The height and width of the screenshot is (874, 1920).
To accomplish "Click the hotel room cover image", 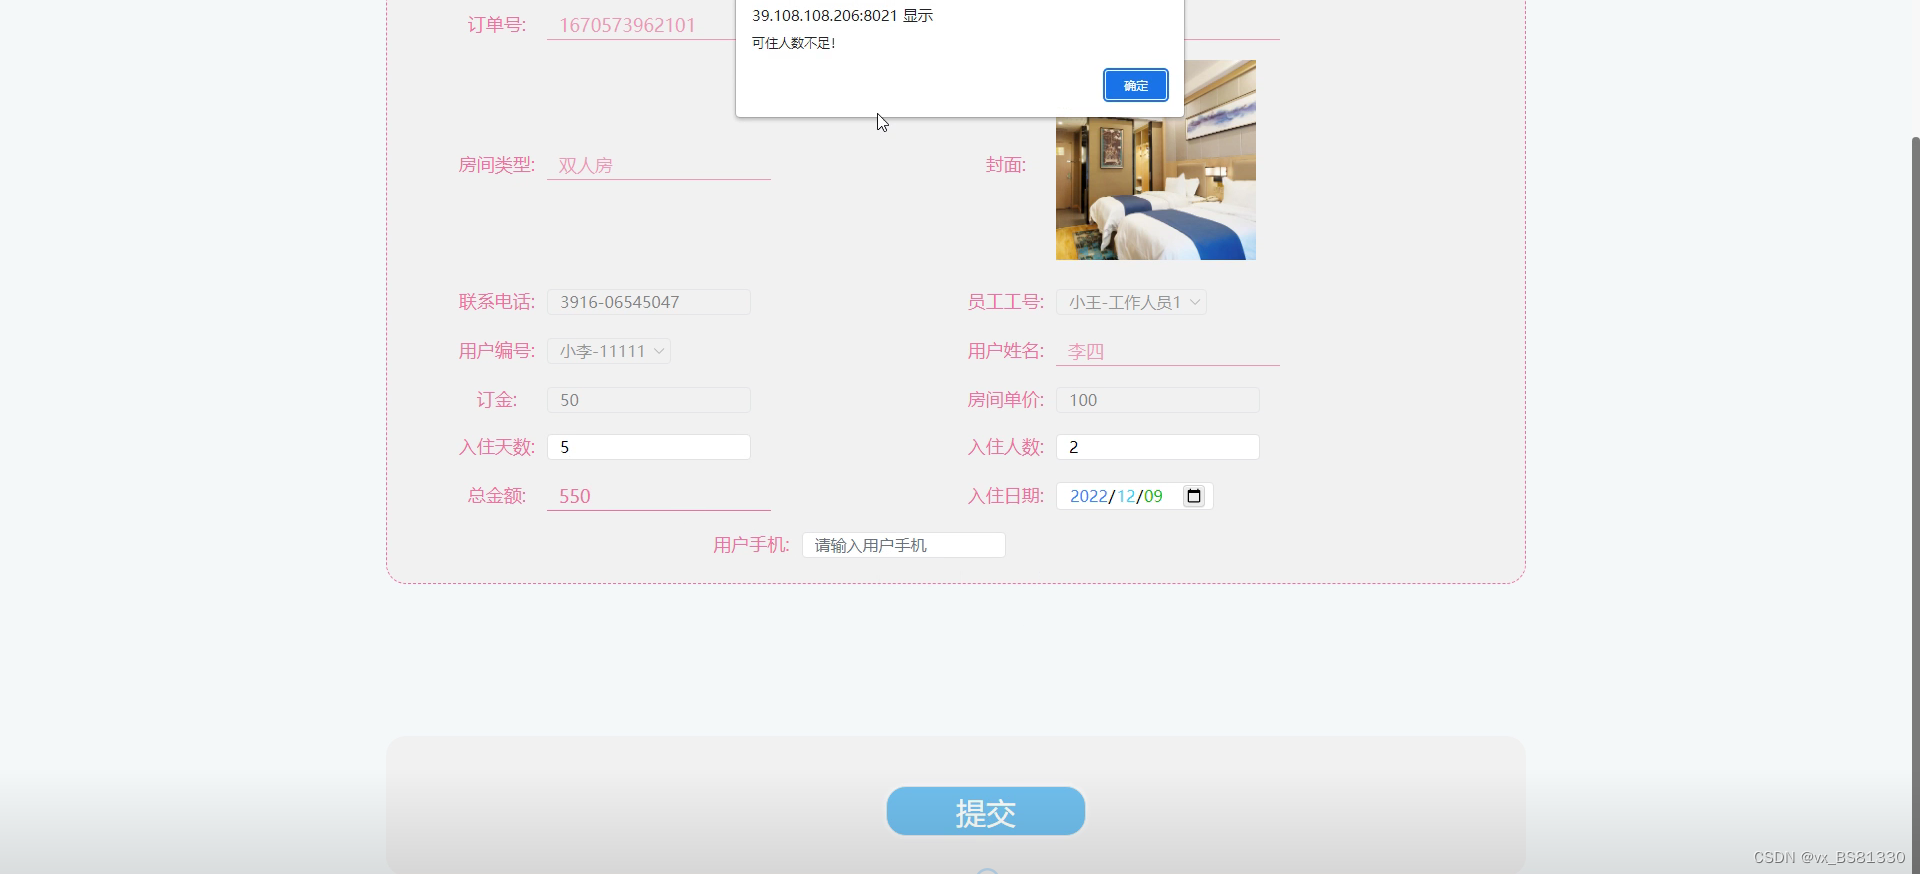I will click(1156, 160).
